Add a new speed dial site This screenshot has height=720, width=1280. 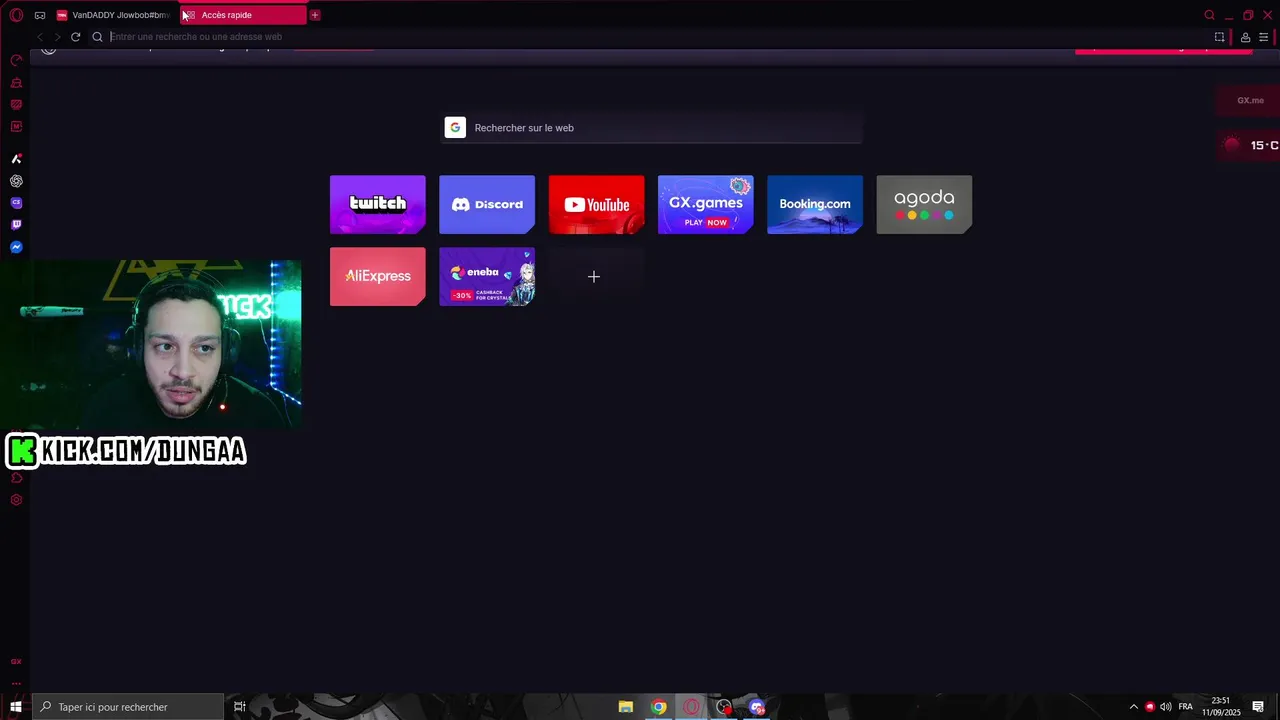coord(594,276)
